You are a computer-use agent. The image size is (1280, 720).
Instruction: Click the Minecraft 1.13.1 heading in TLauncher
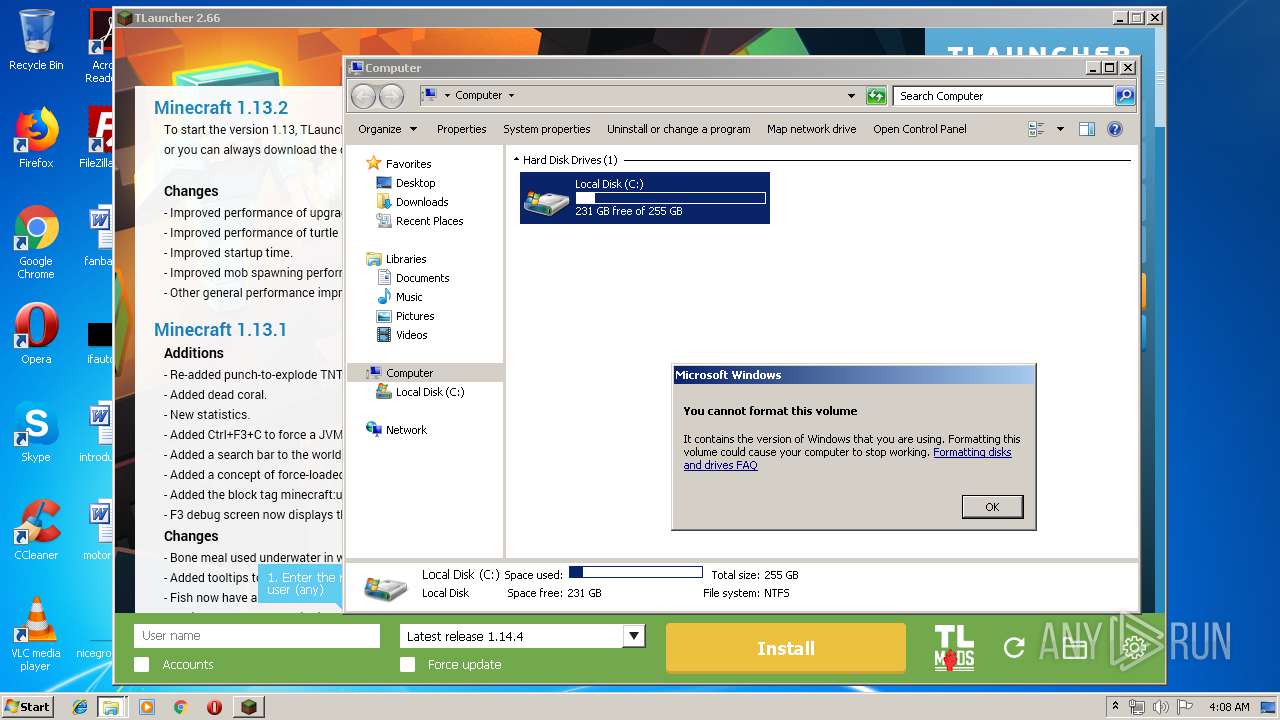[220, 330]
